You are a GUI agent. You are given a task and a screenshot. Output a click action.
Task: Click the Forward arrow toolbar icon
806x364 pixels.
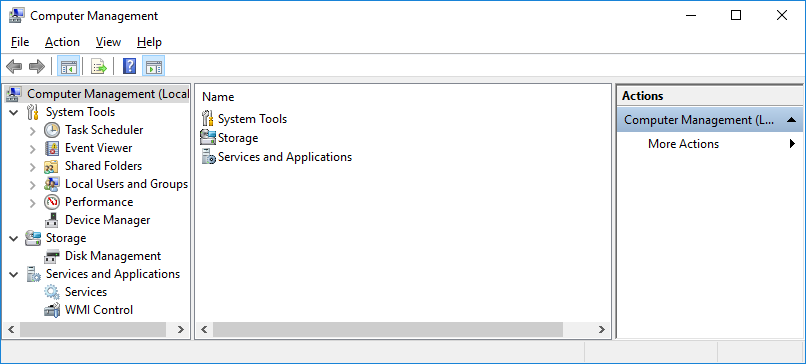(x=37, y=66)
